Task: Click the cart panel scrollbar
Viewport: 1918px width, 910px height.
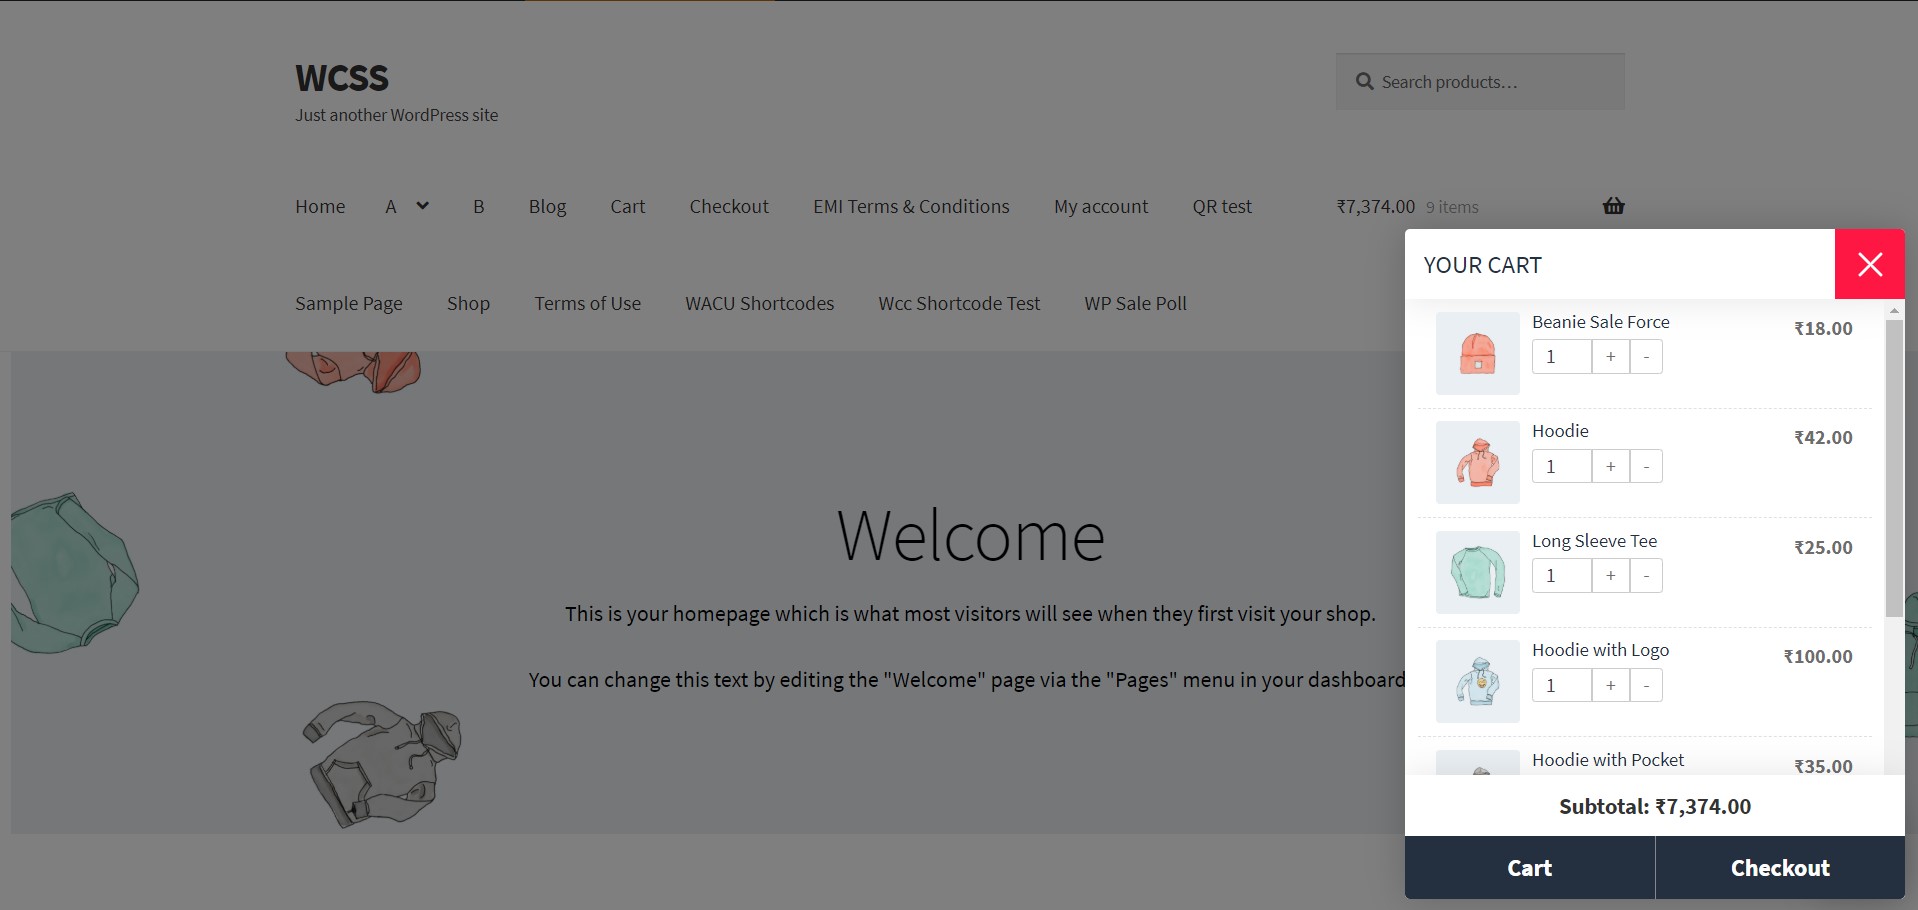Action: point(1894,460)
